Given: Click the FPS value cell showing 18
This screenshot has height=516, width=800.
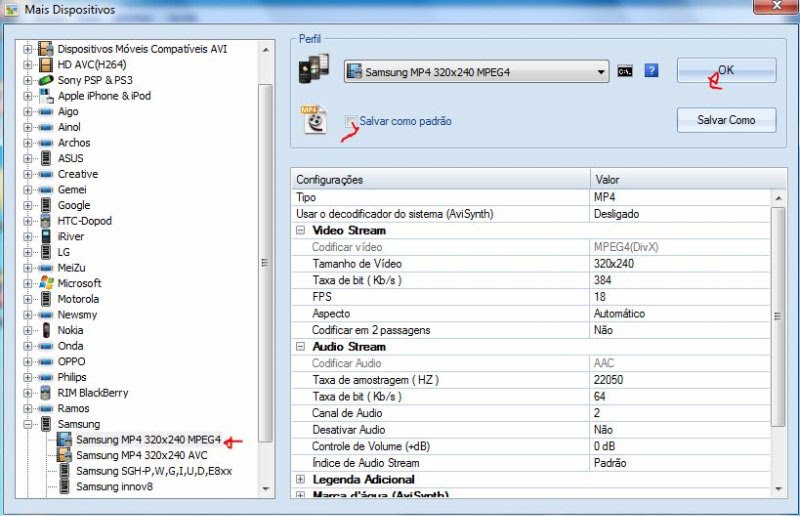Looking at the screenshot, I should (682, 297).
